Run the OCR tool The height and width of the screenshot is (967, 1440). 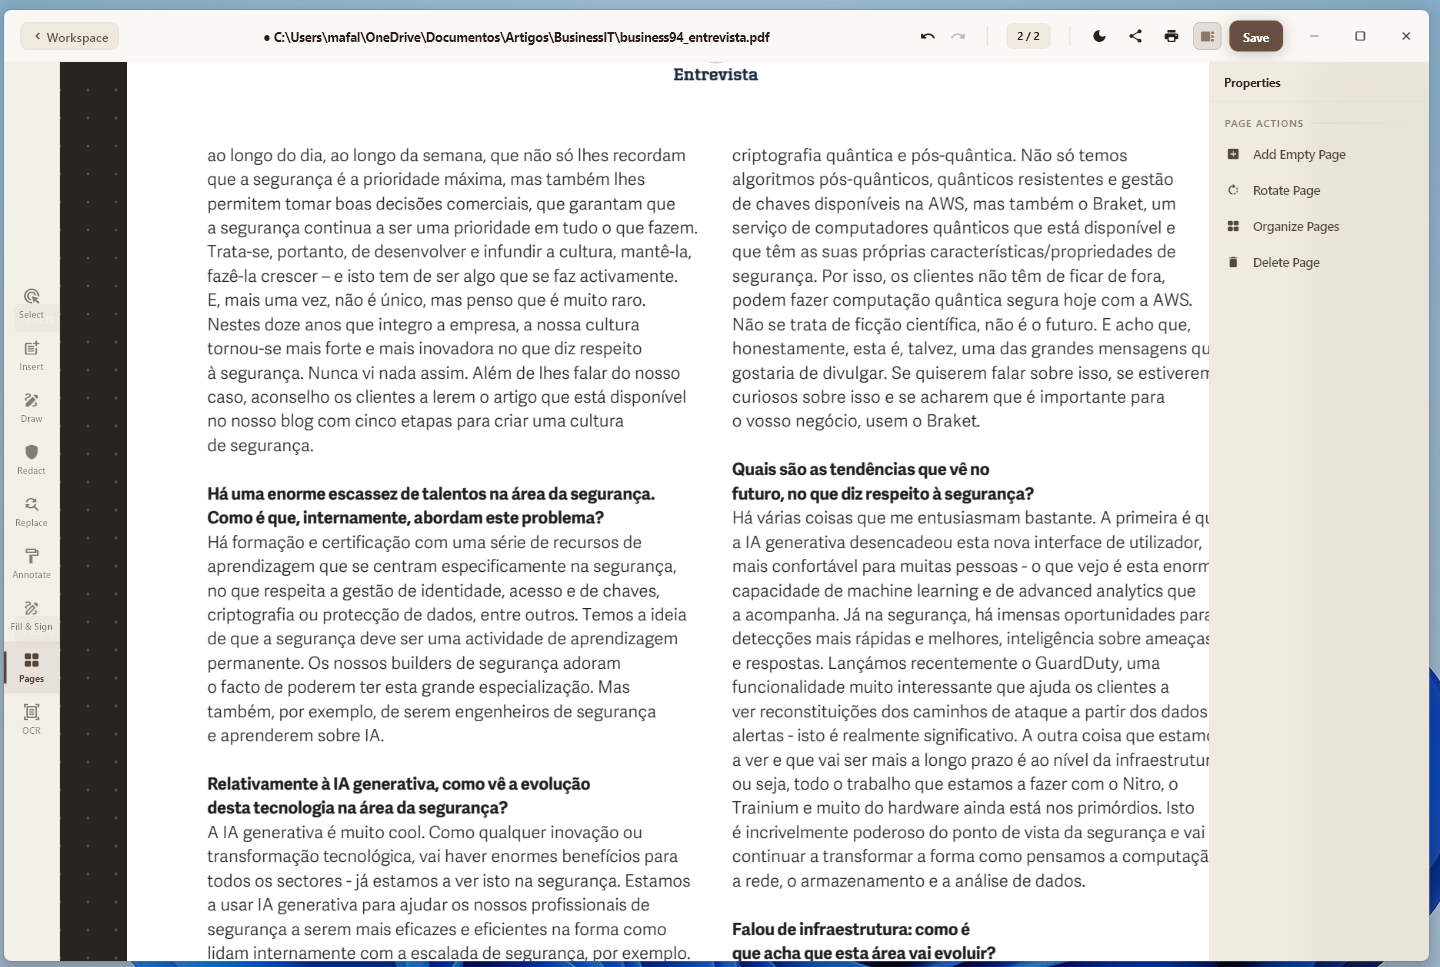(x=31, y=719)
